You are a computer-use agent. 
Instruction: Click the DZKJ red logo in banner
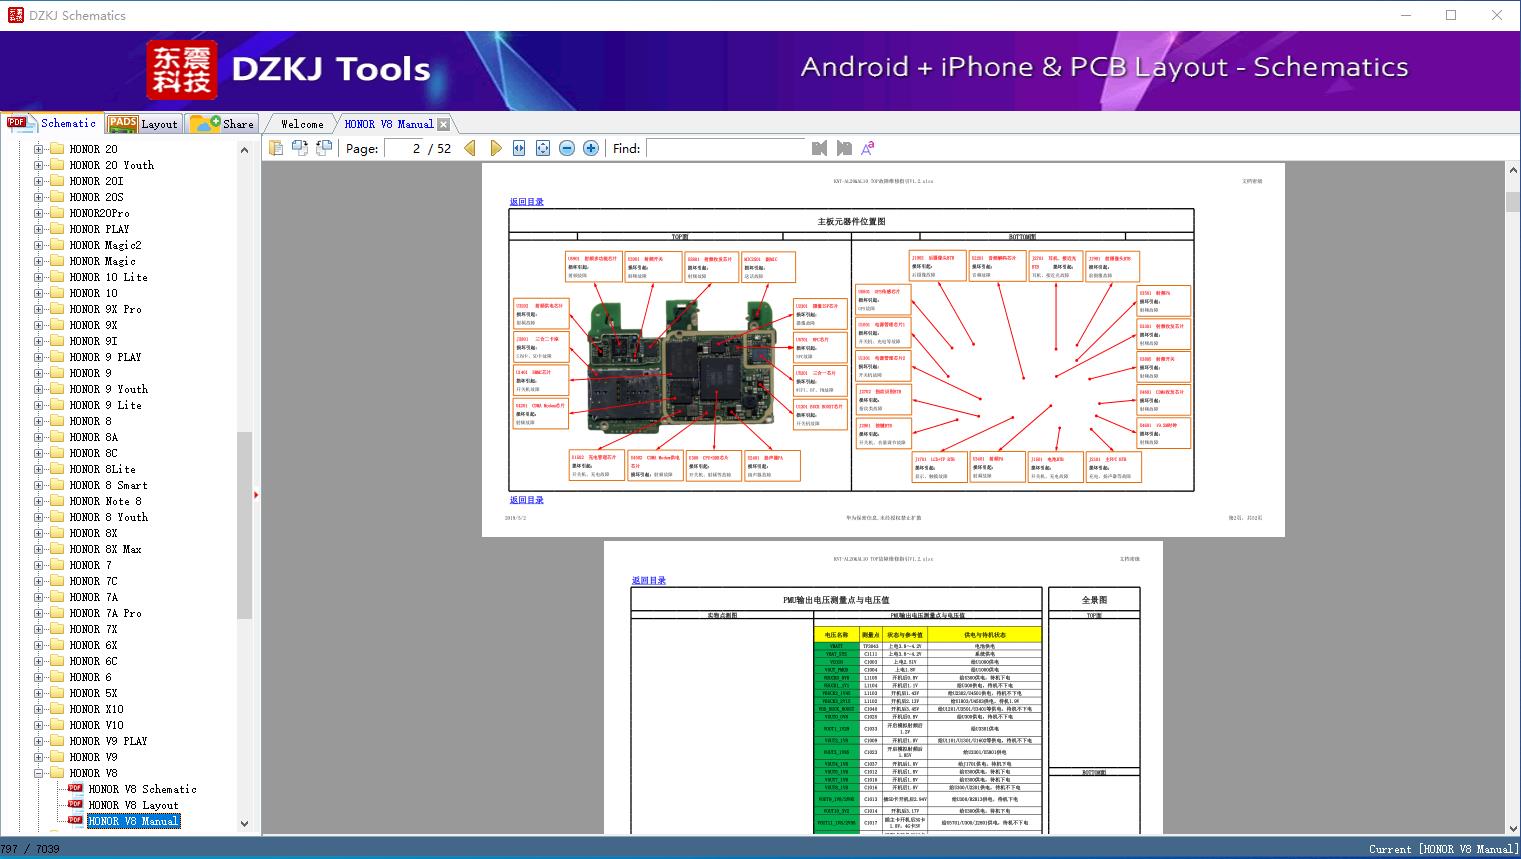pyautogui.click(x=182, y=70)
